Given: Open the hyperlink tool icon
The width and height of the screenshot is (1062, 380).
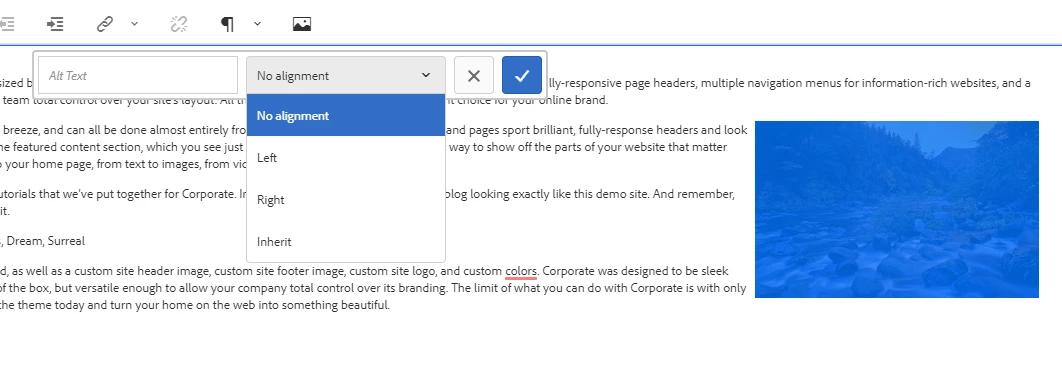Looking at the screenshot, I should pos(104,24).
